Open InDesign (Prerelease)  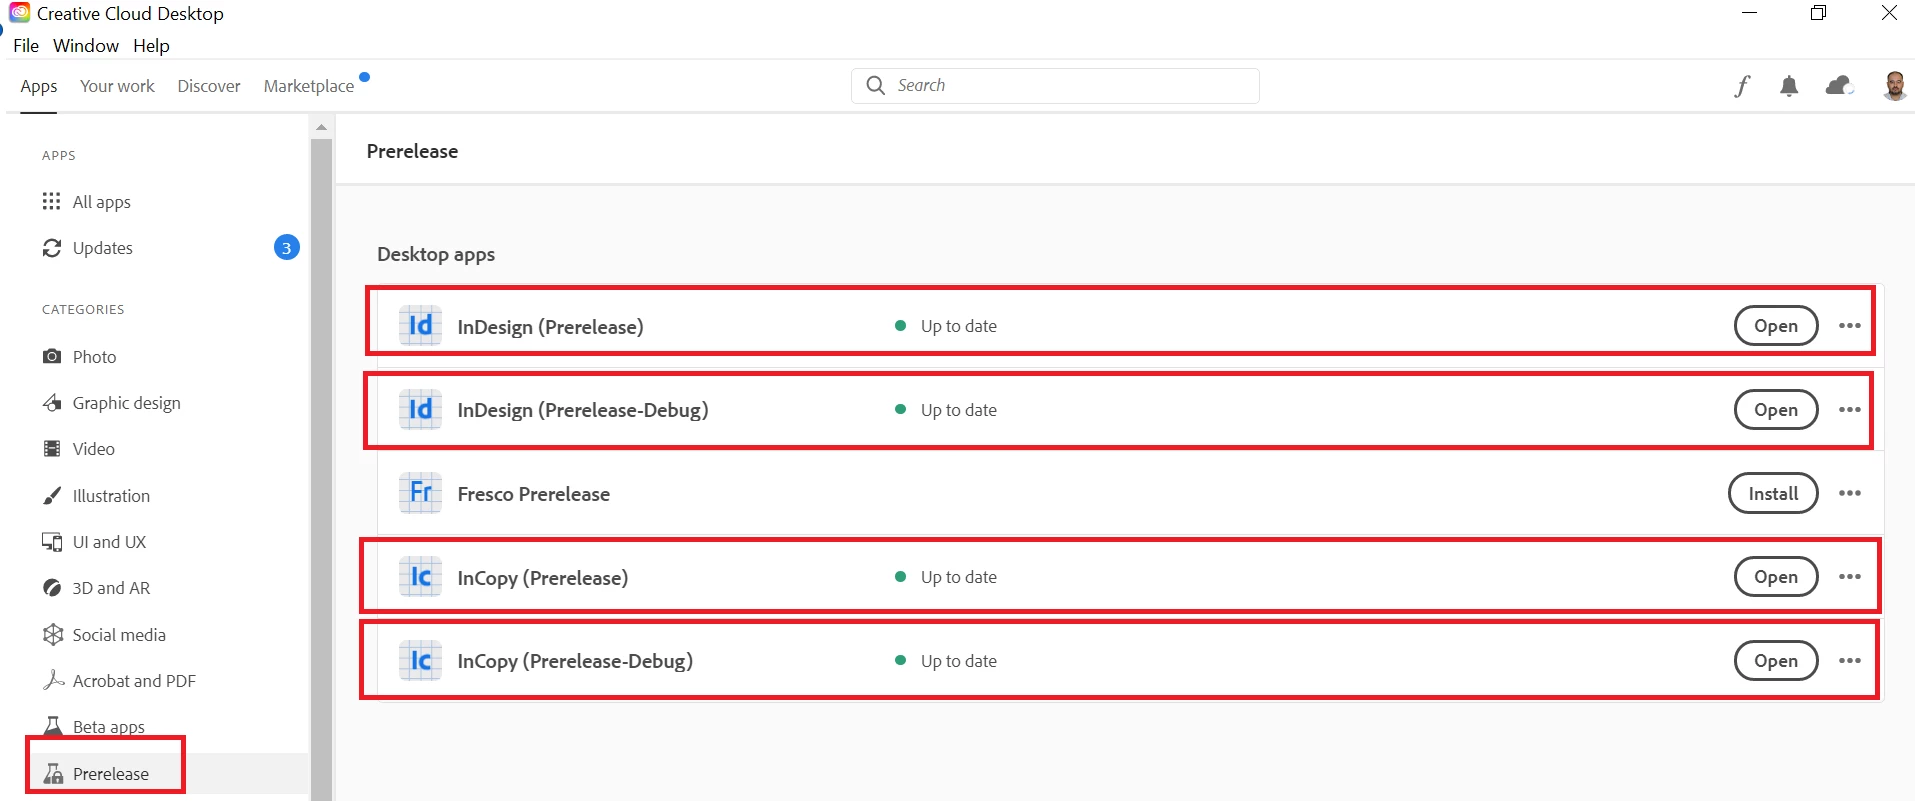1775,326
